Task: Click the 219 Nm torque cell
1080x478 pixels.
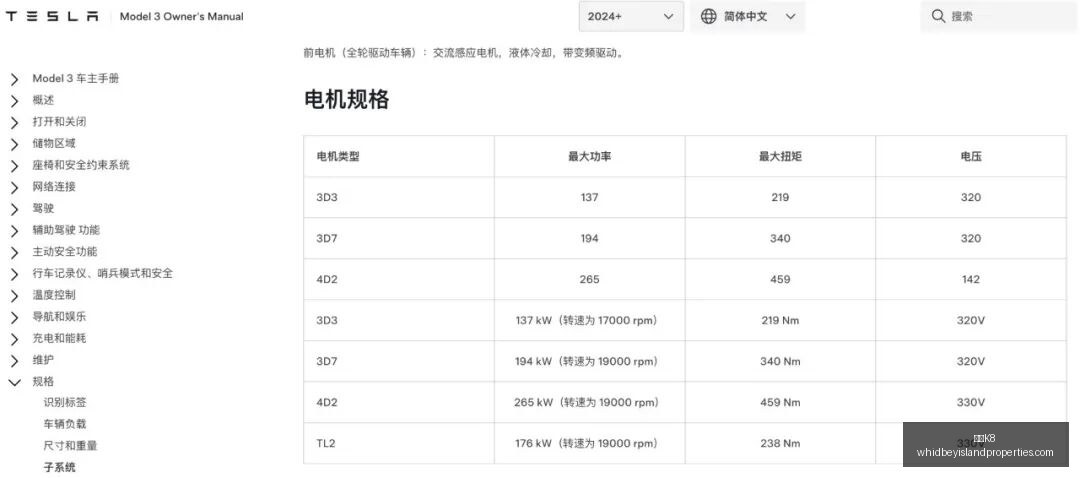Action: (x=780, y=320)
